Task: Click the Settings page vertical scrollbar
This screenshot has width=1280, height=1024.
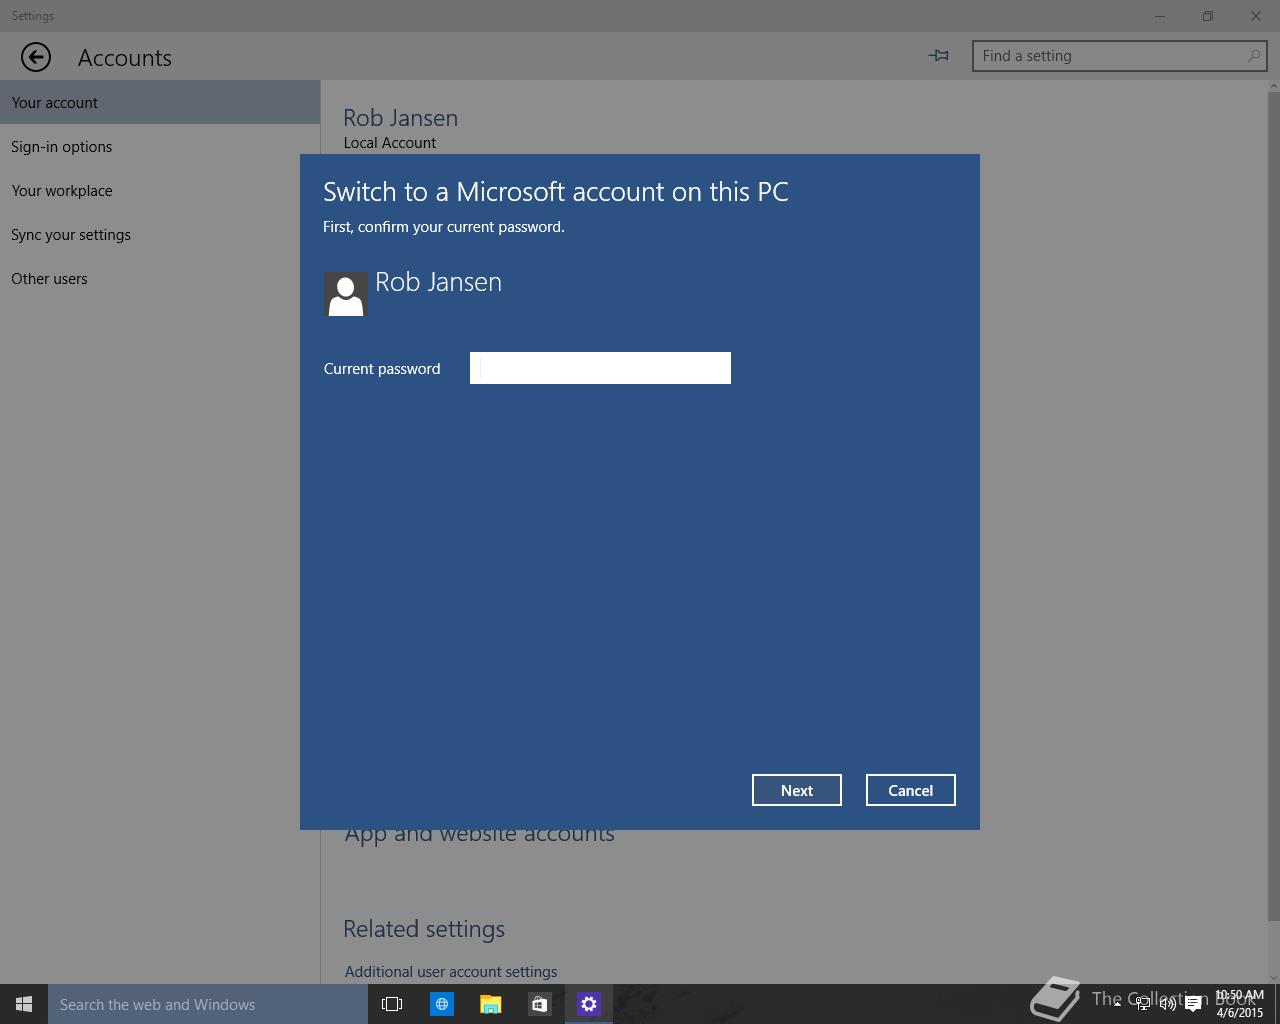Action: click(x=1273, y=506)
